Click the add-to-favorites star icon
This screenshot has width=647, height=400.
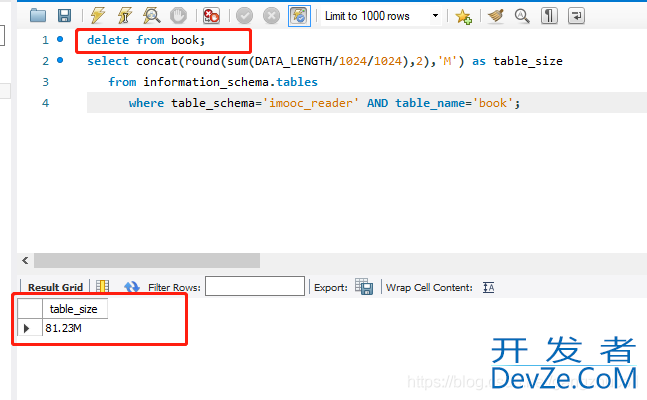(x=463, y=16)
